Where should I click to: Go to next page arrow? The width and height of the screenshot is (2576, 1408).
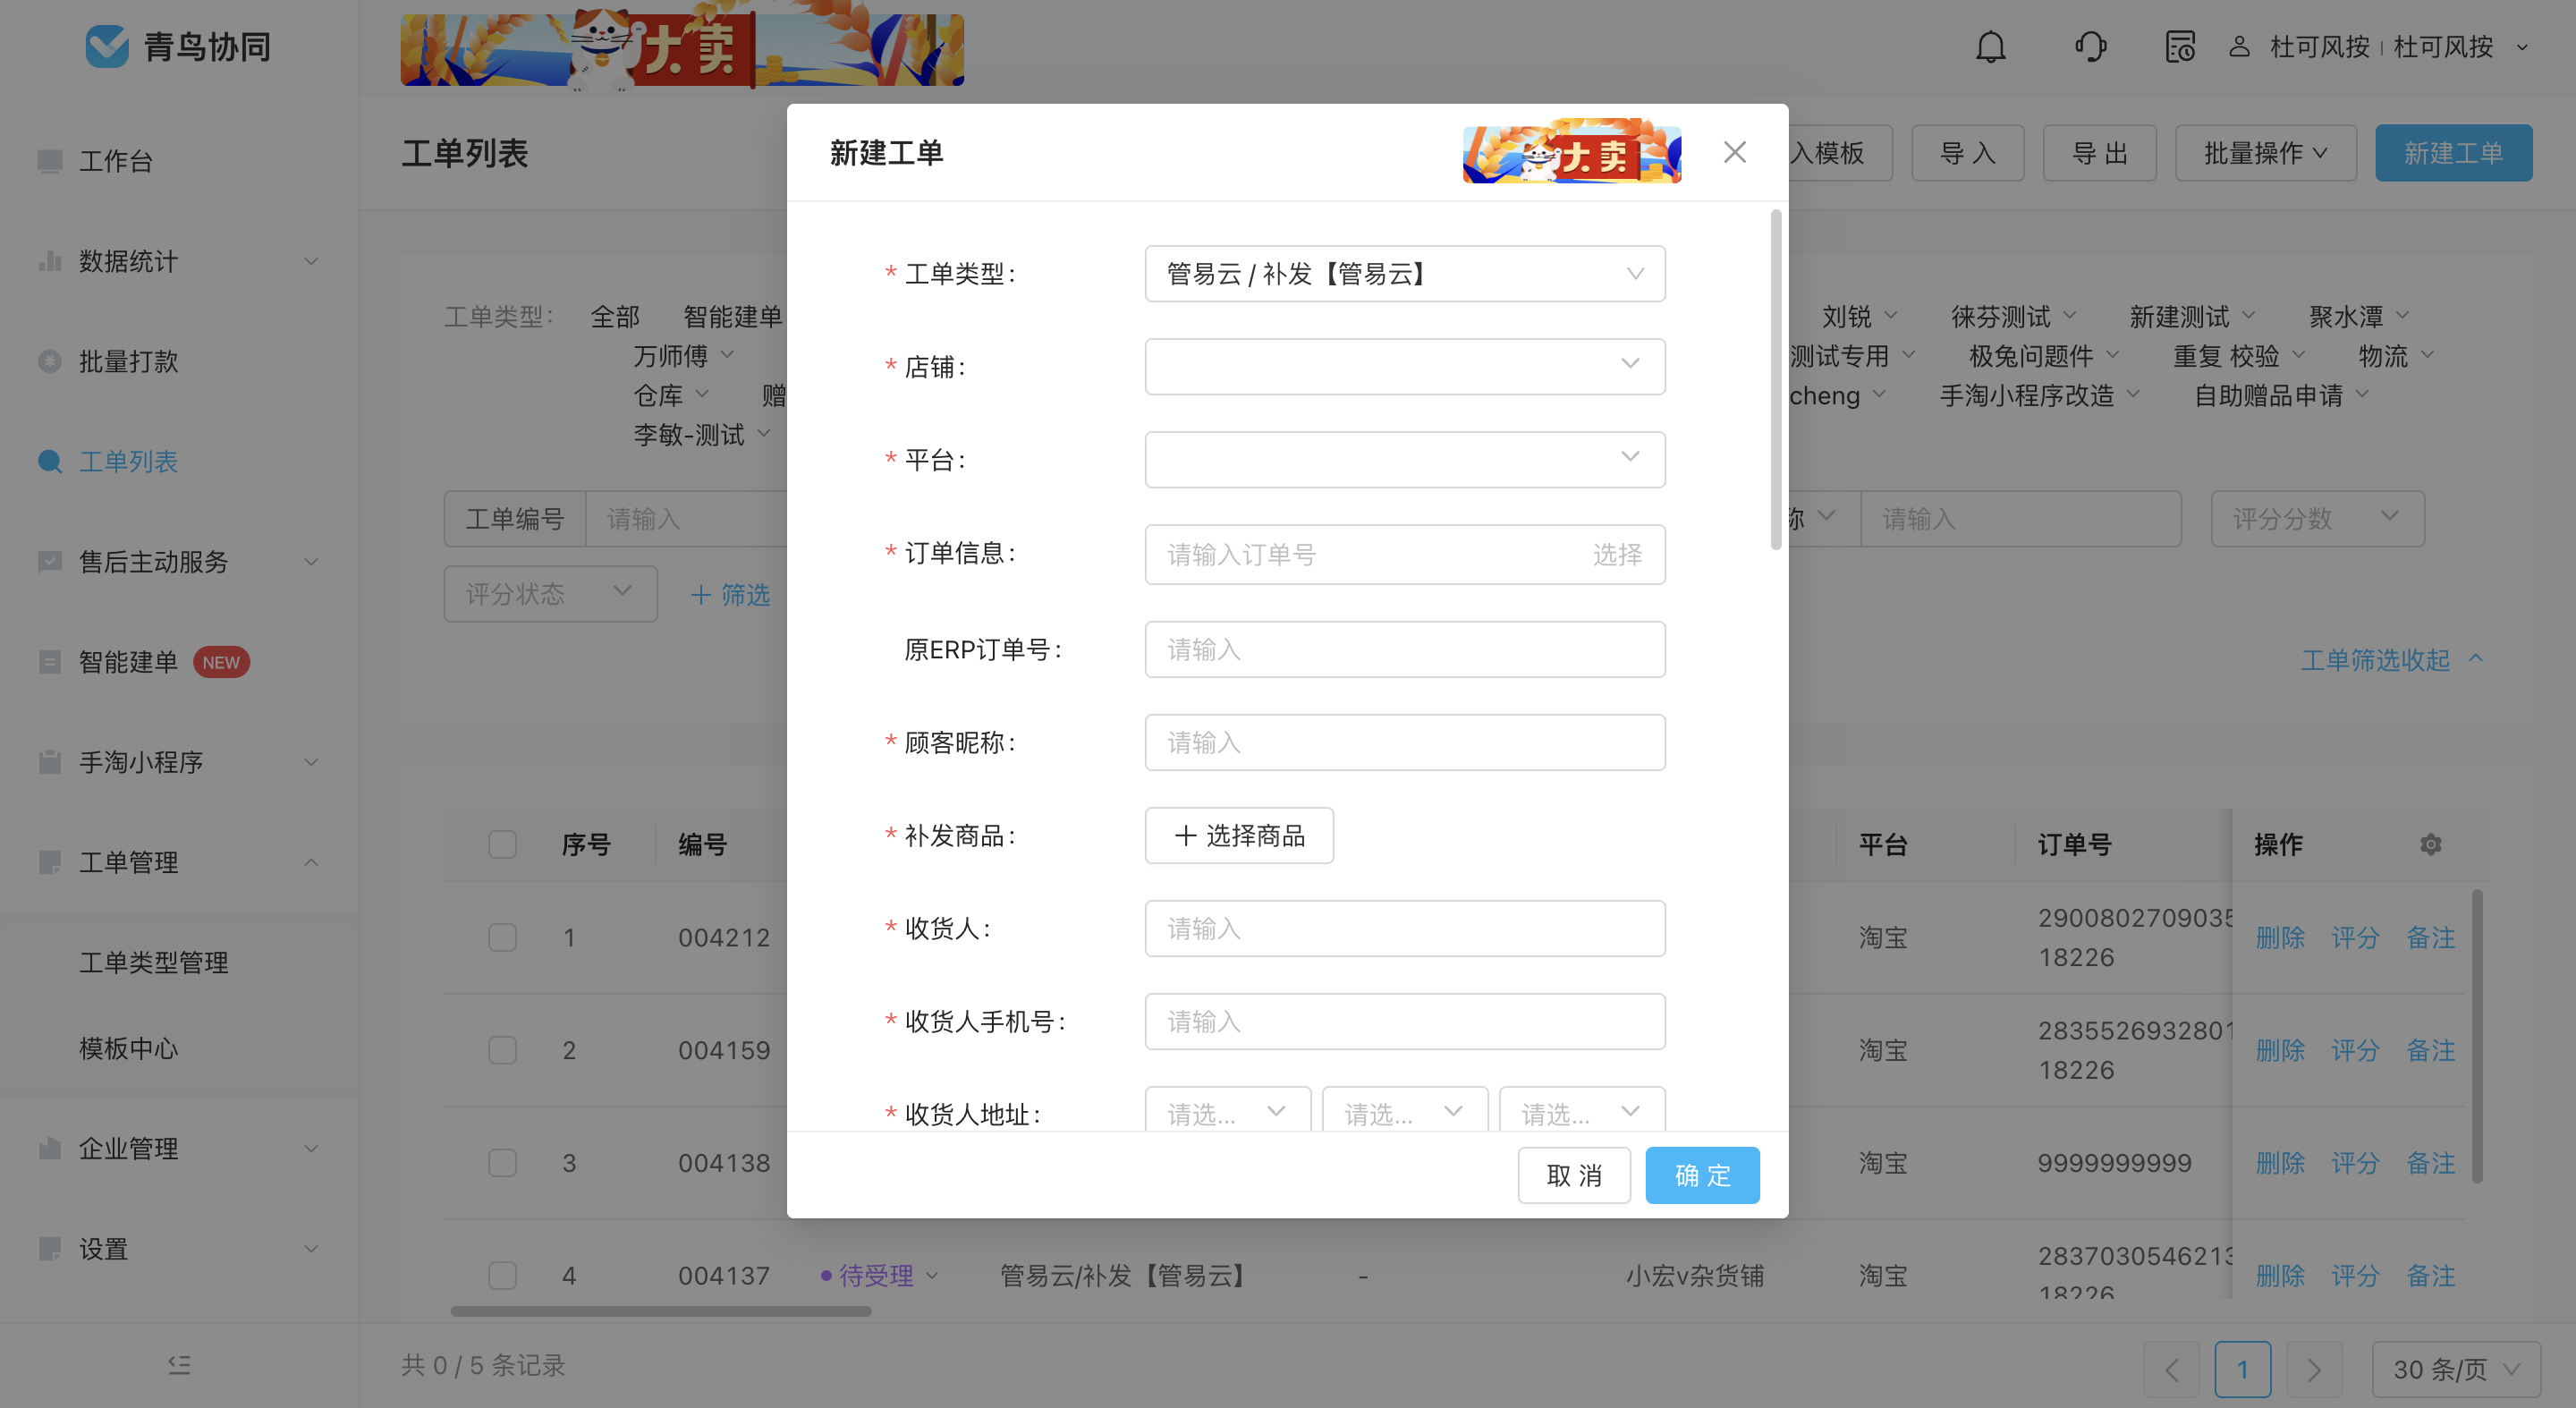pos(2314,1369)
